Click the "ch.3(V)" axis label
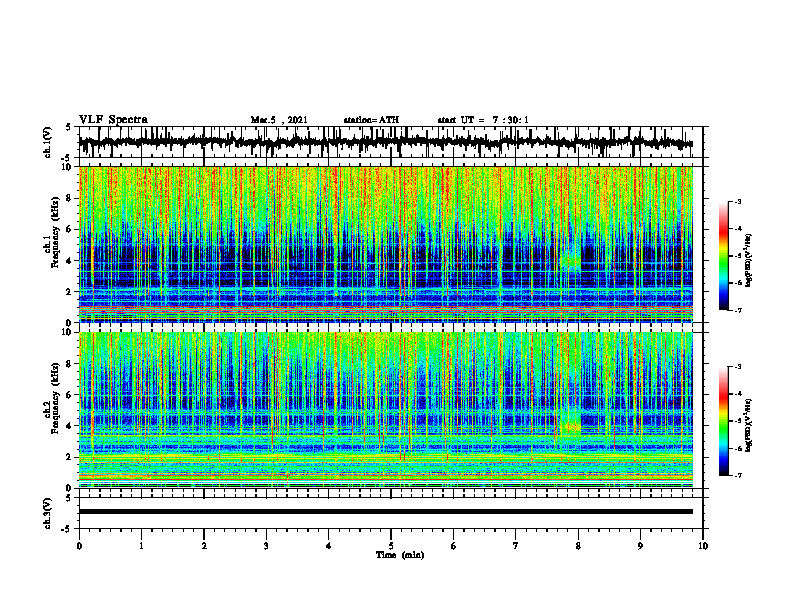Image resolution: width=792 pixels, height=612 pixels. tap(48, 513)
